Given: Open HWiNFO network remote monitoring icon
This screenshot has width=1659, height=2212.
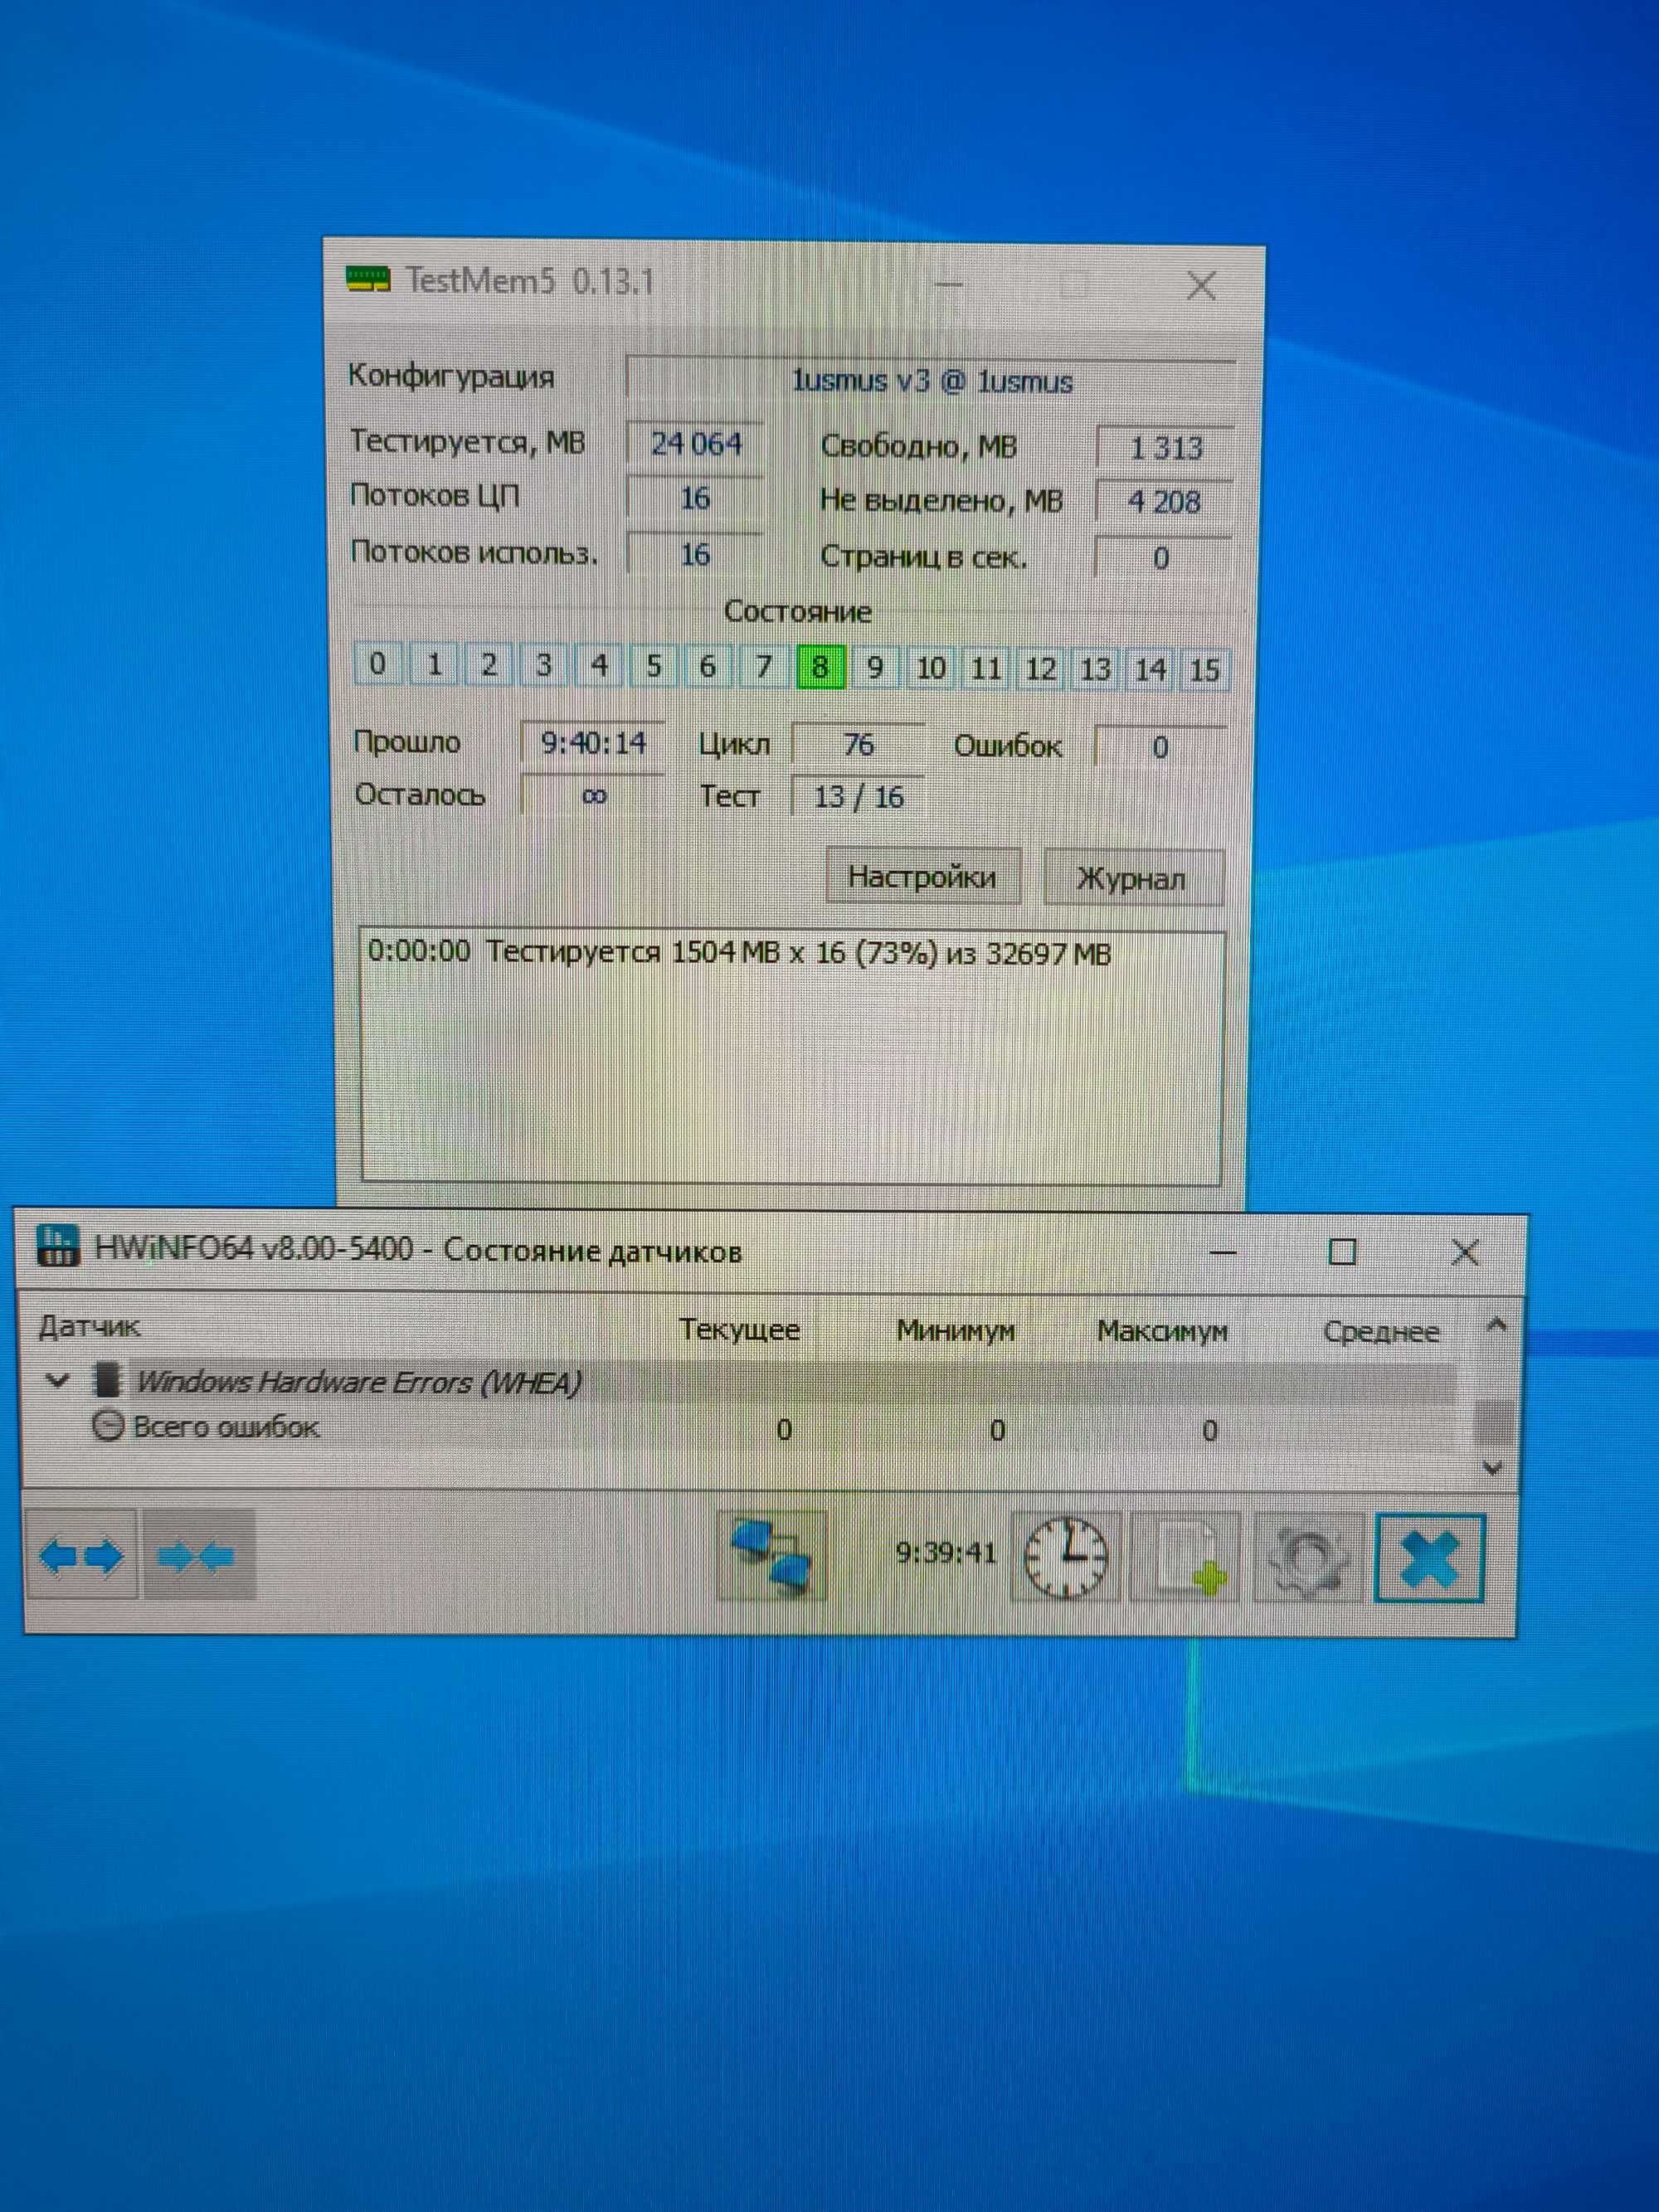Looking at the screenshot, I should [x=771, y=1556].
